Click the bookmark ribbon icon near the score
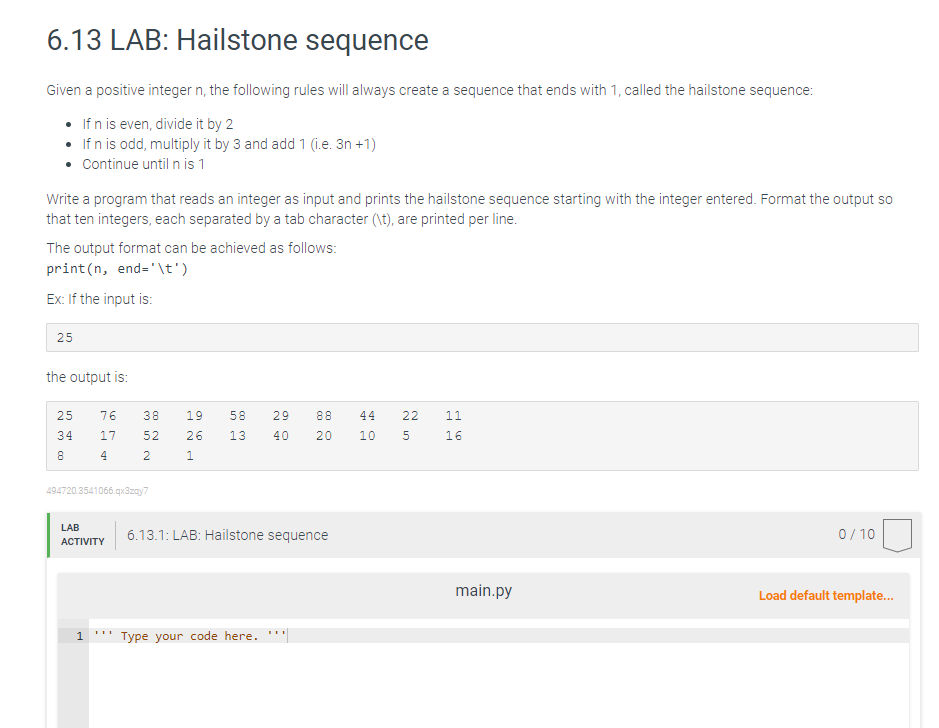 pos(897,534)
